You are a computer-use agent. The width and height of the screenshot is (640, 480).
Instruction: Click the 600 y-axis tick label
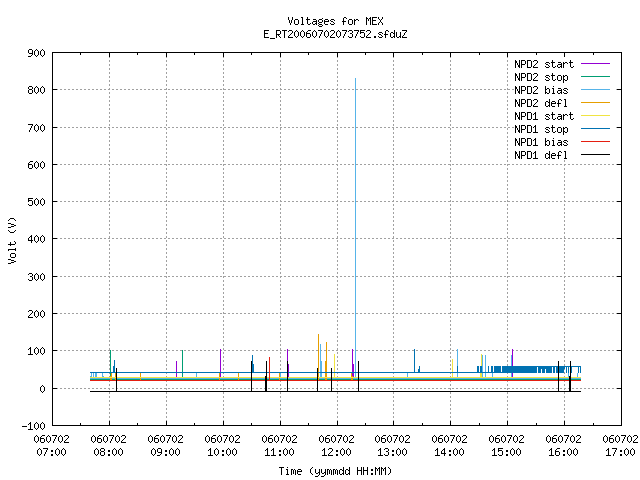point(36,165)
